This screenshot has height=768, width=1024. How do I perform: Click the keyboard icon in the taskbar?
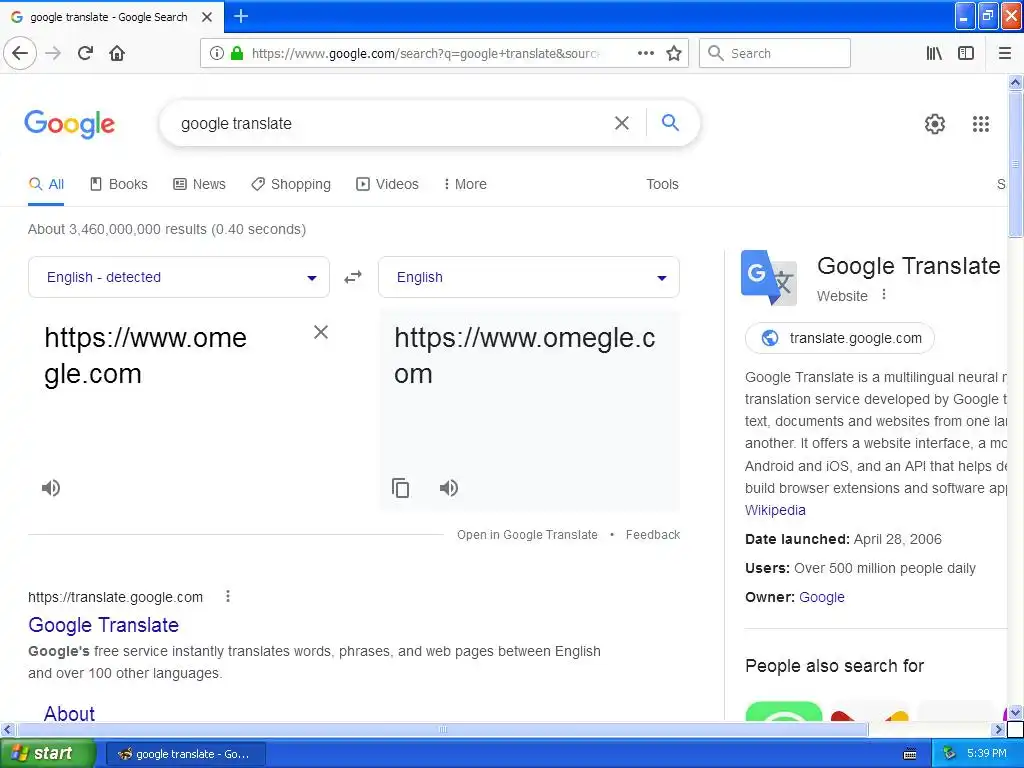[910, 754]
